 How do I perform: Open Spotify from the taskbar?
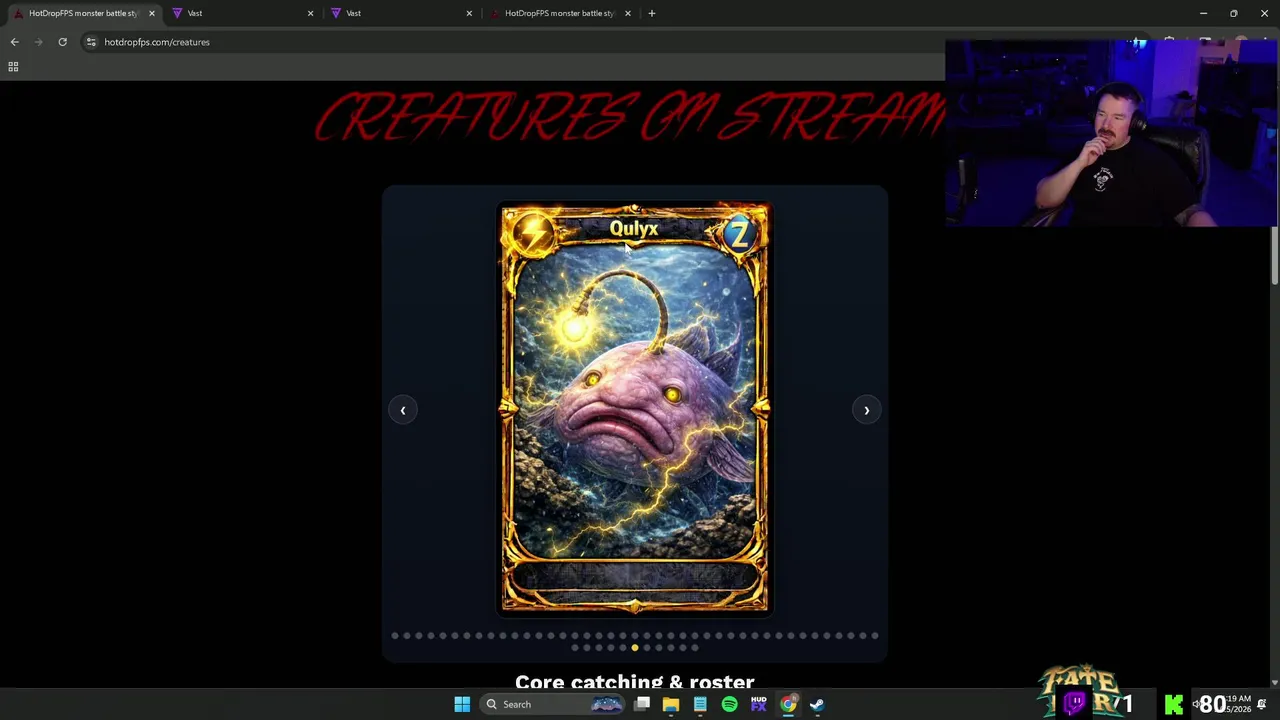(x=729, y=704)
